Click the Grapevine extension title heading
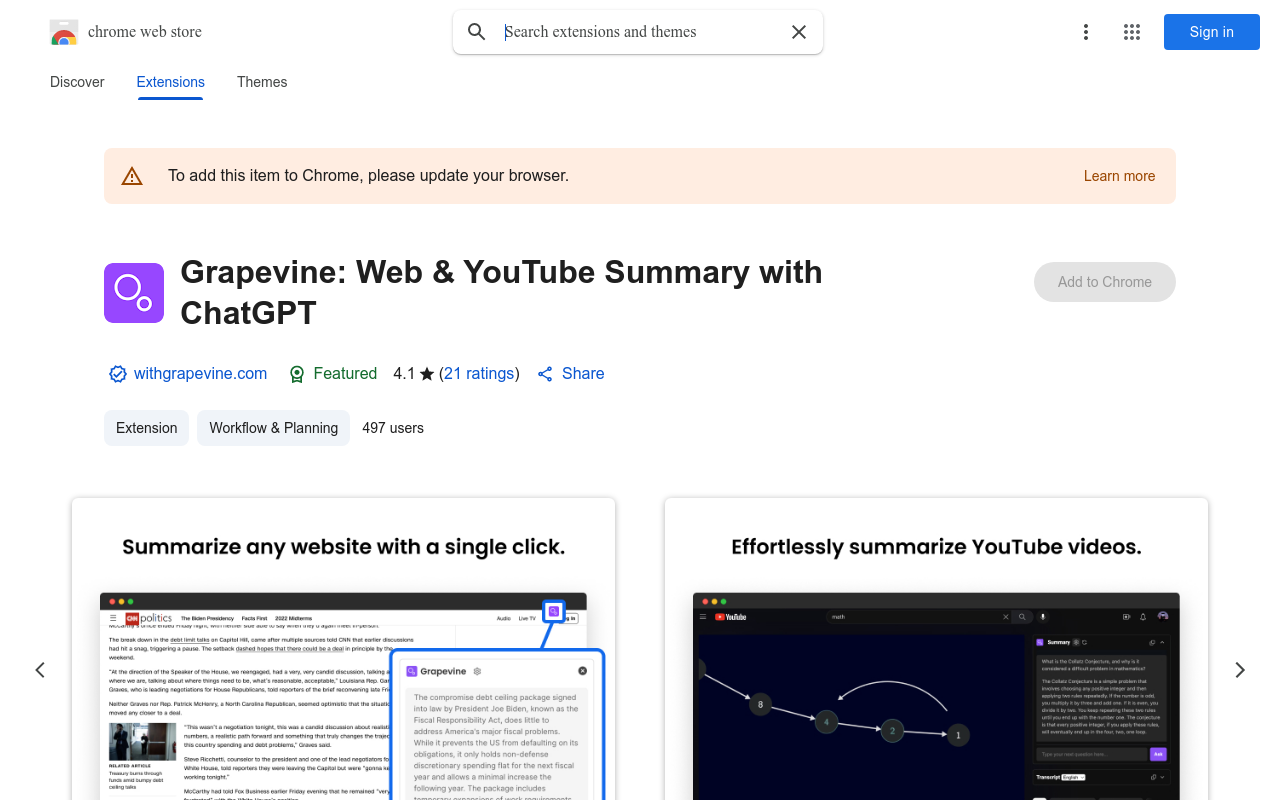Image resolution: width=1280 pixels, height=800 pixels. pyautogui.click(x=502, y=292)
